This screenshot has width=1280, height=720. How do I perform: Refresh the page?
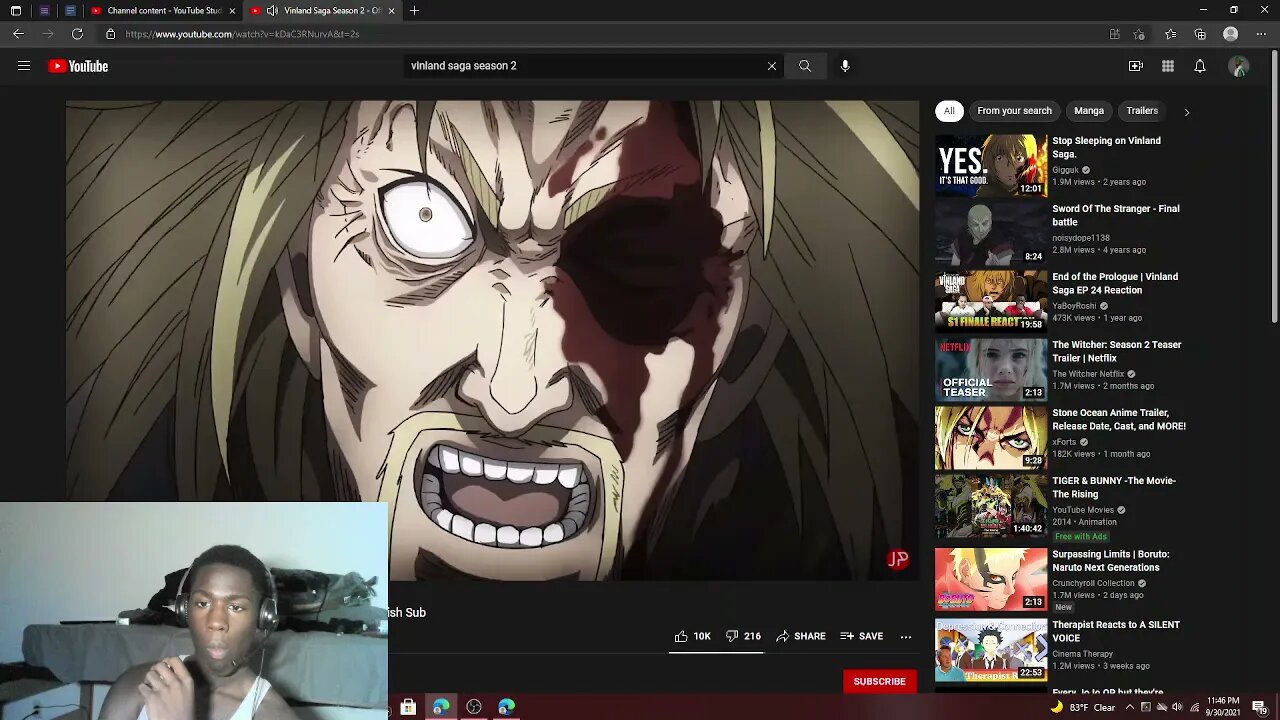click(x=77, y=34)
